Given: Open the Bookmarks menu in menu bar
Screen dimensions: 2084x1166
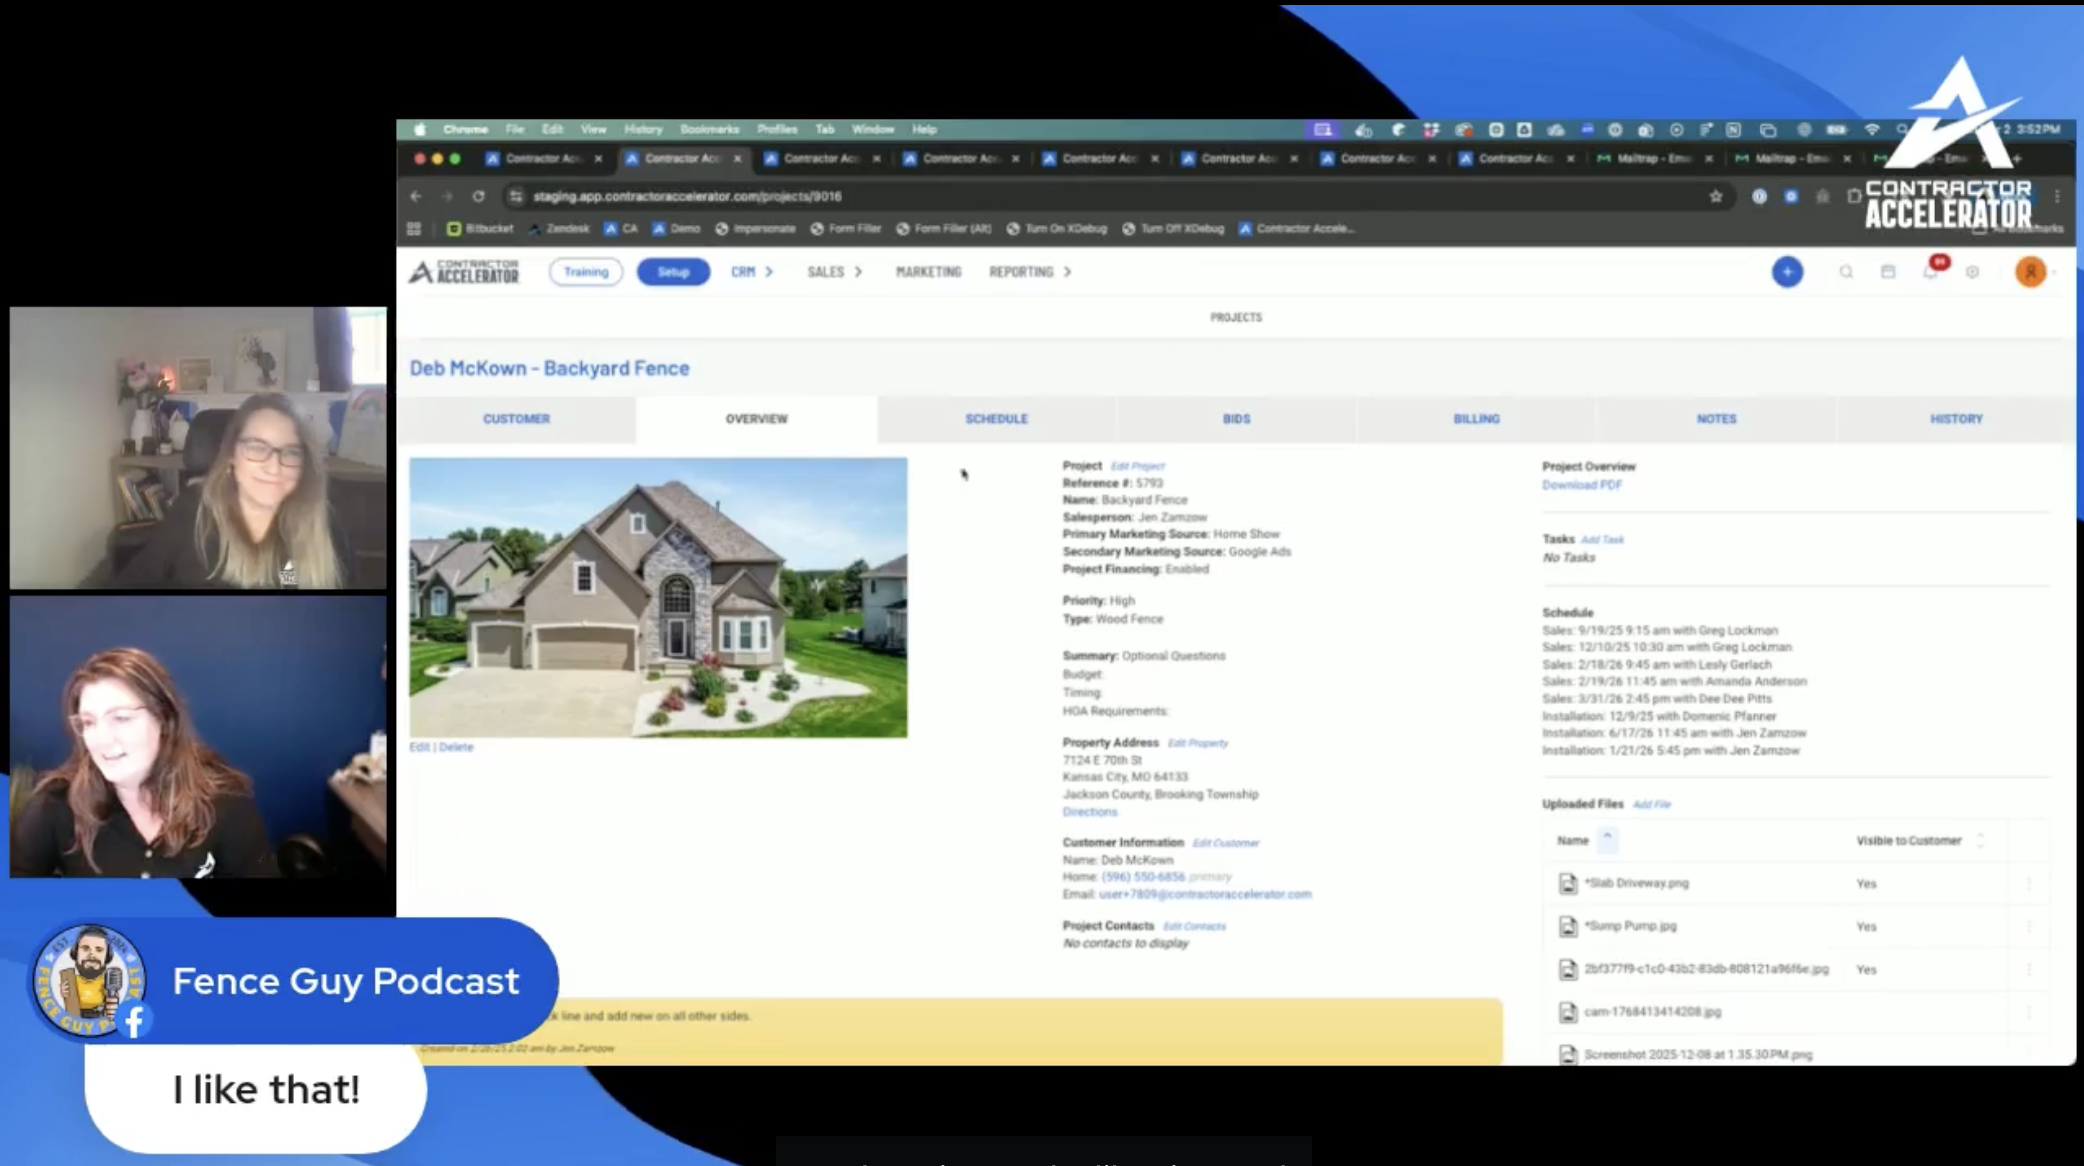Looking at the screenshot, I should click(709, 129).
